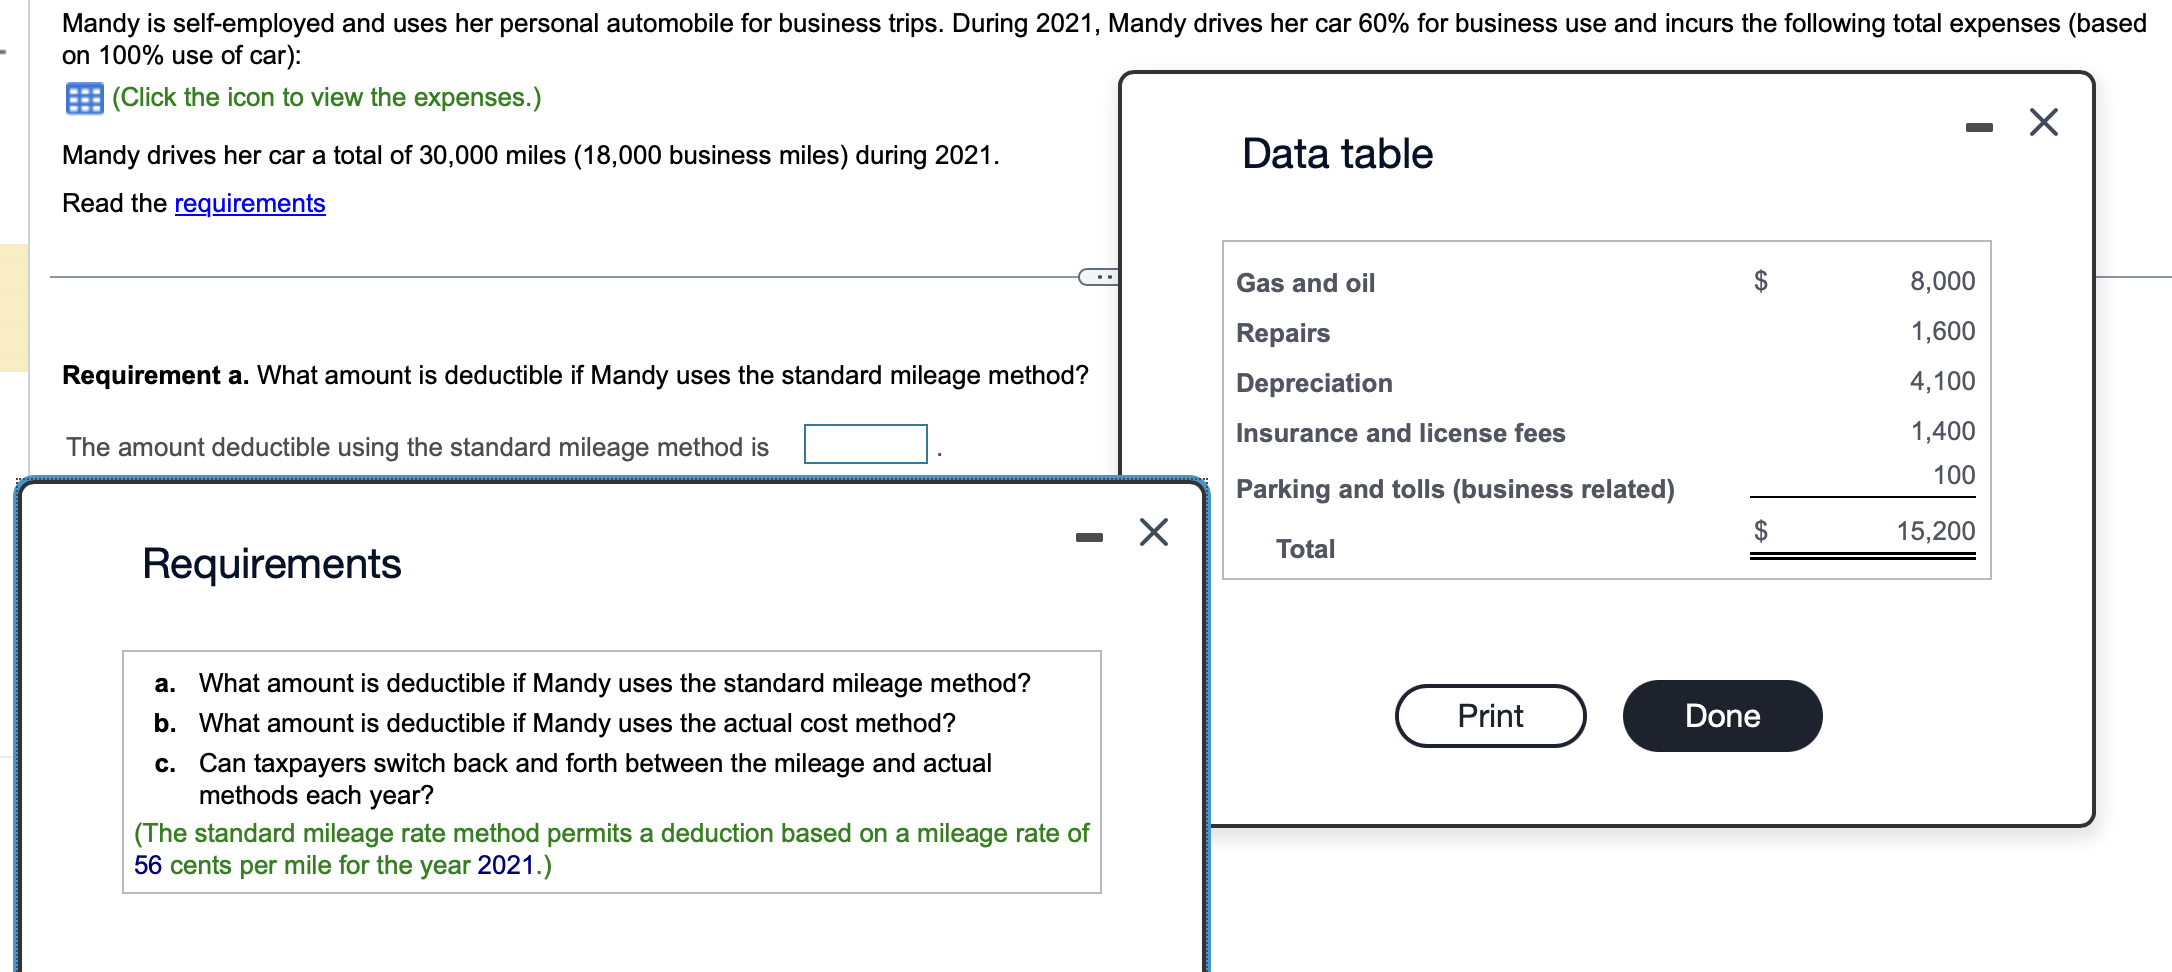
Task: Click the 56 cents per mile note
Action: pyautogui.click(x=611, y=849)
